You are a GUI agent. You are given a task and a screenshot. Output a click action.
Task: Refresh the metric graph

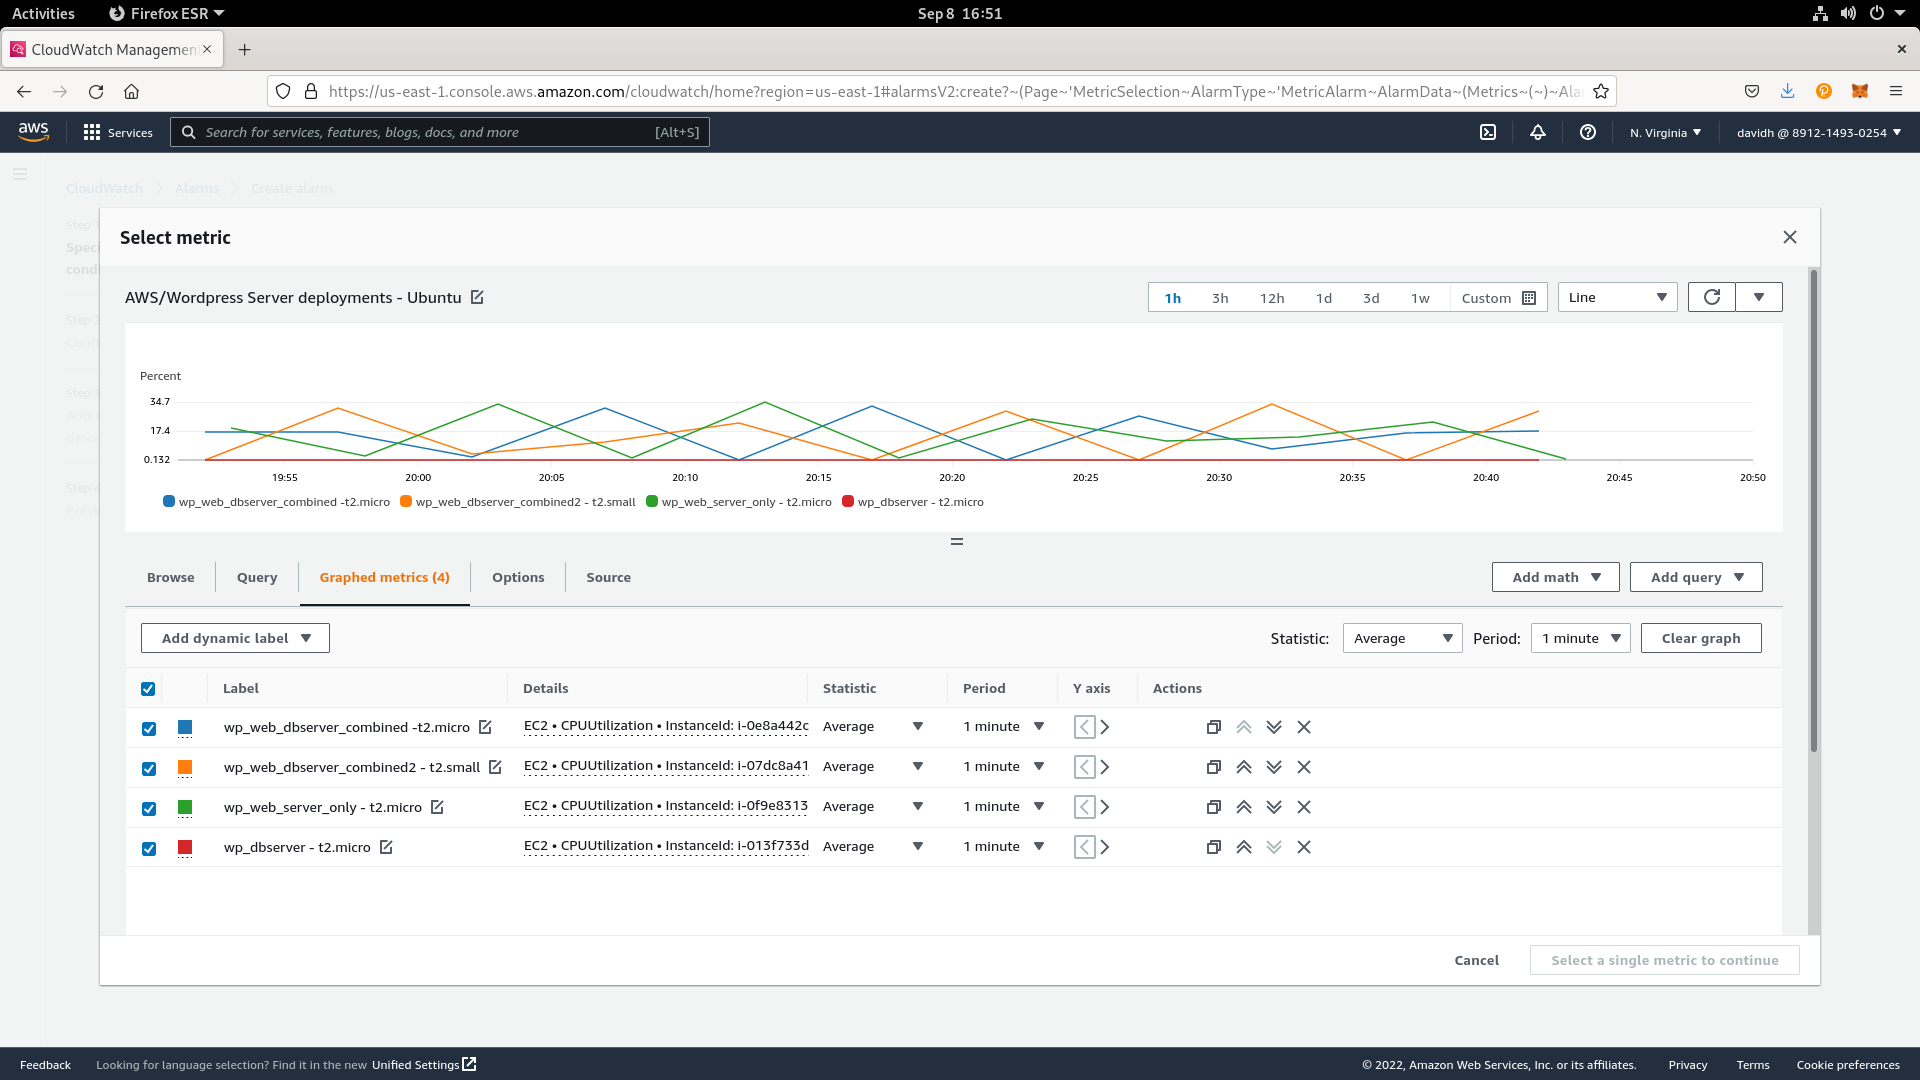(x=1711, y=297)
